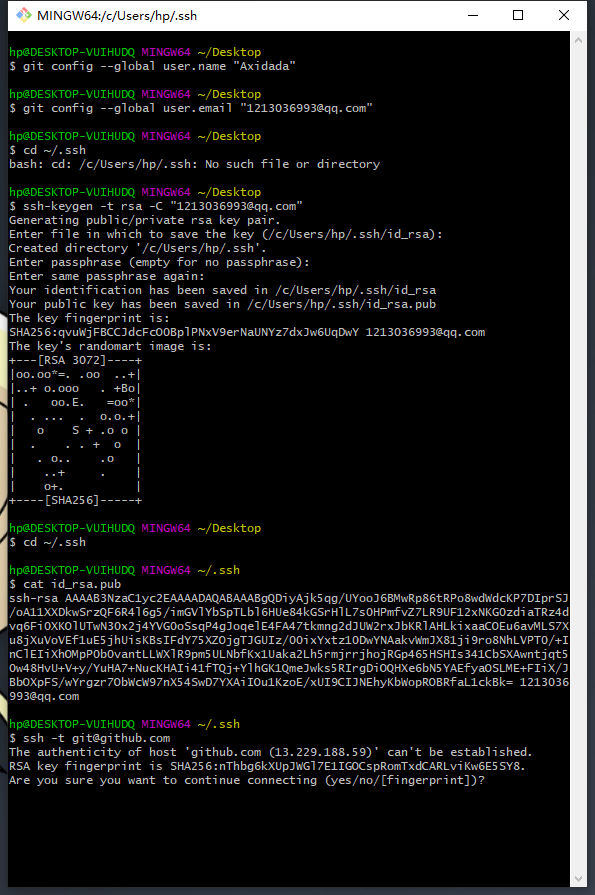
Task: Click the user.name "Axidada" config command
Action: [152, 66]
